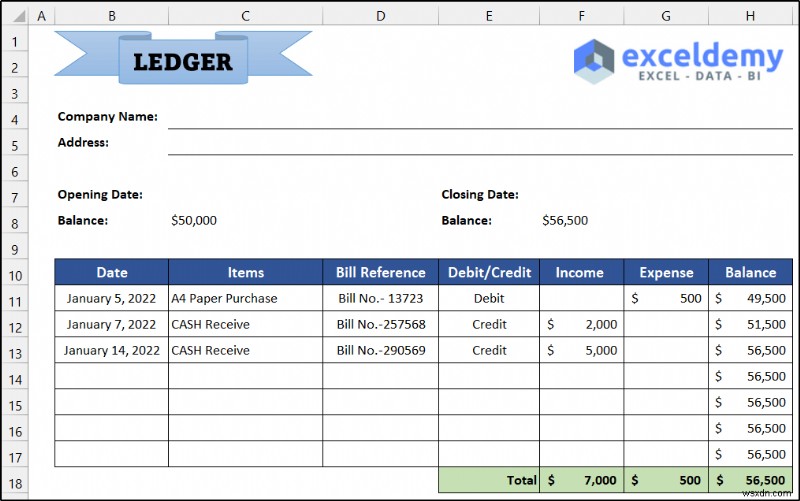Select balance $51,500 cell
The height and width of the screenshot is (501, 800).
[751, 324]
